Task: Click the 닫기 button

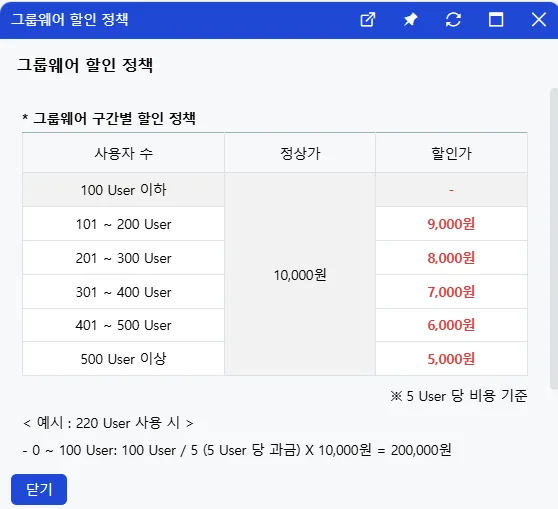Action: 39,489
